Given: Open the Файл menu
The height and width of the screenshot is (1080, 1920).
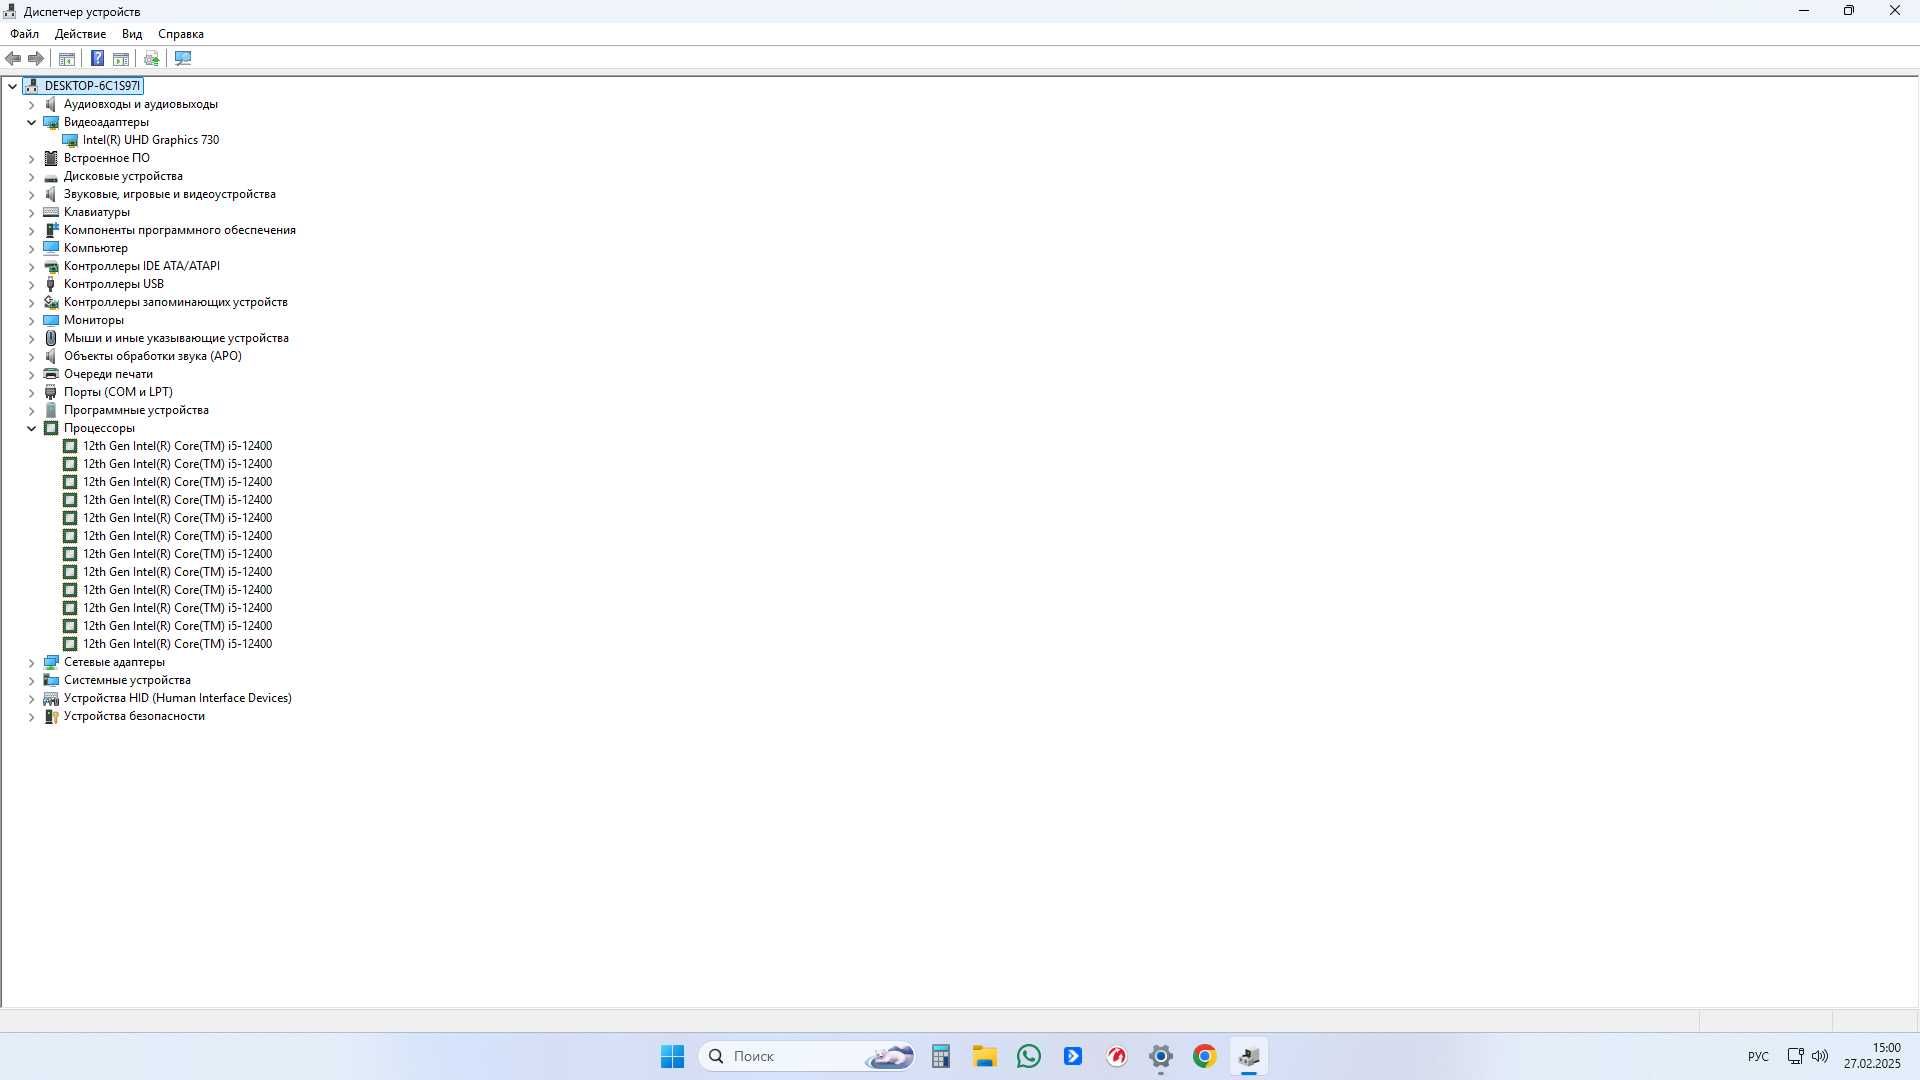Looking at the screenshot, I should point(25,34).
